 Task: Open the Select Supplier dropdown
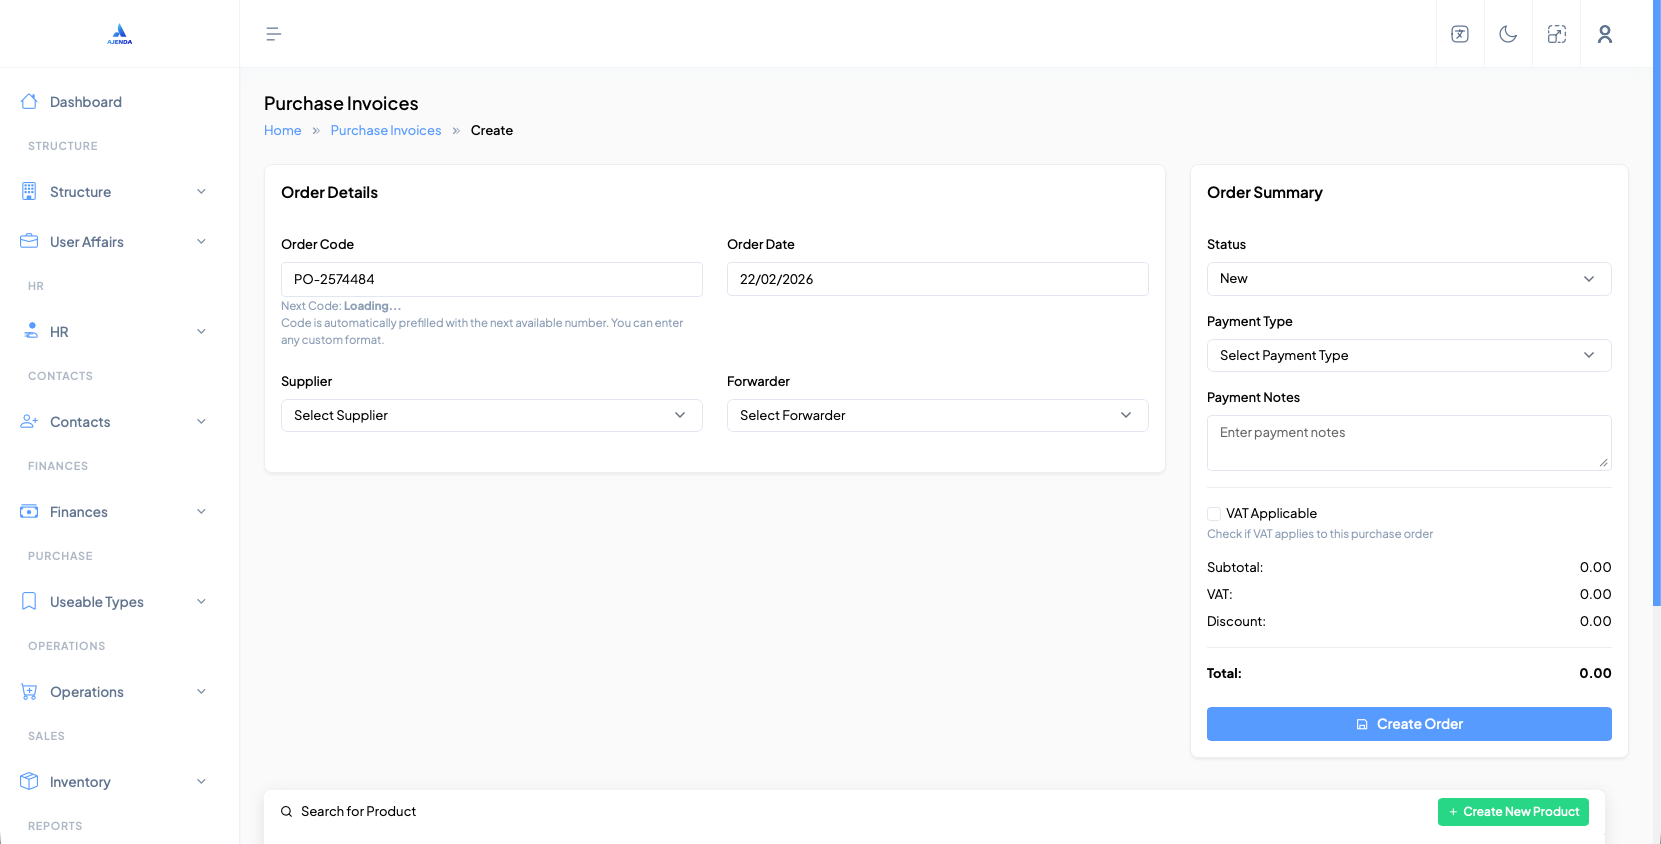(491, 416)
